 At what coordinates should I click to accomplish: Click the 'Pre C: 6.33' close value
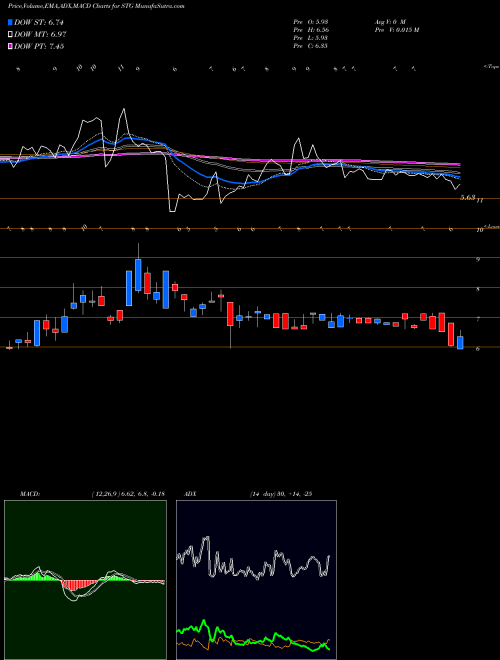click(x=311, y=45)
